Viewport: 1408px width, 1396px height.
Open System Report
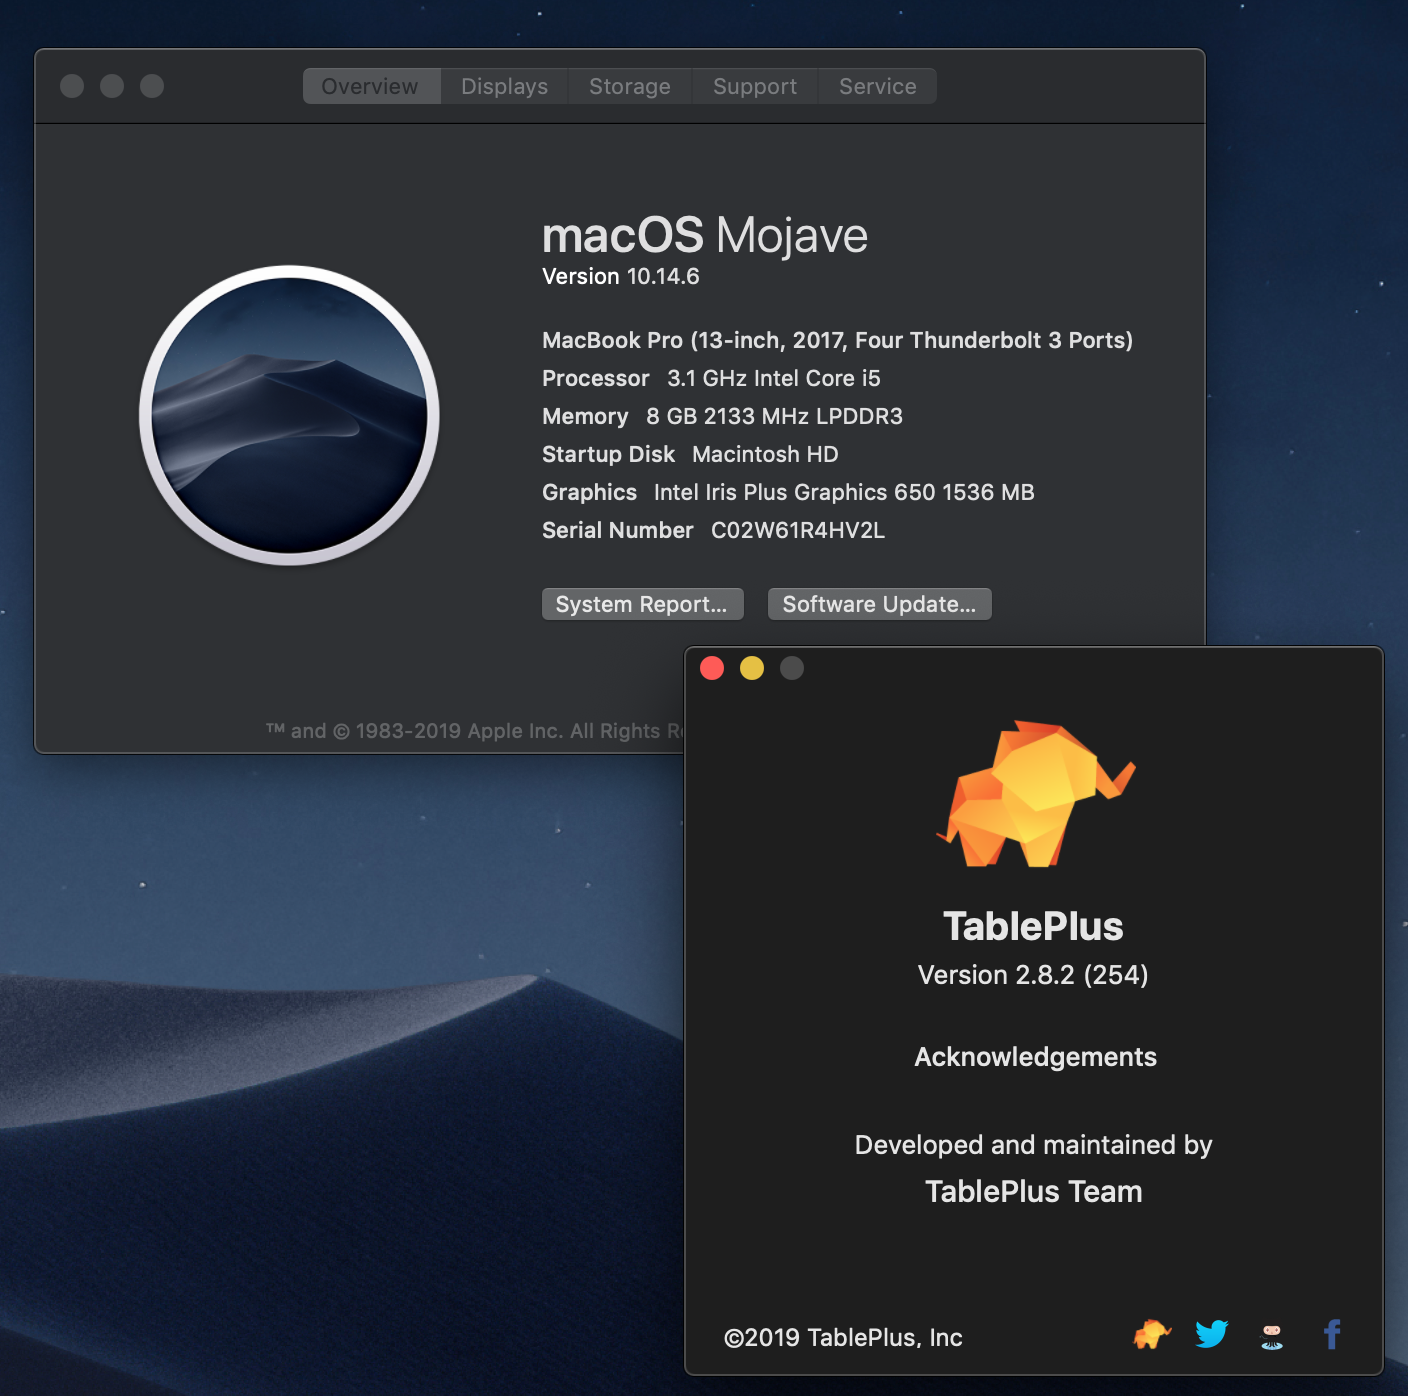pos(642,604)
